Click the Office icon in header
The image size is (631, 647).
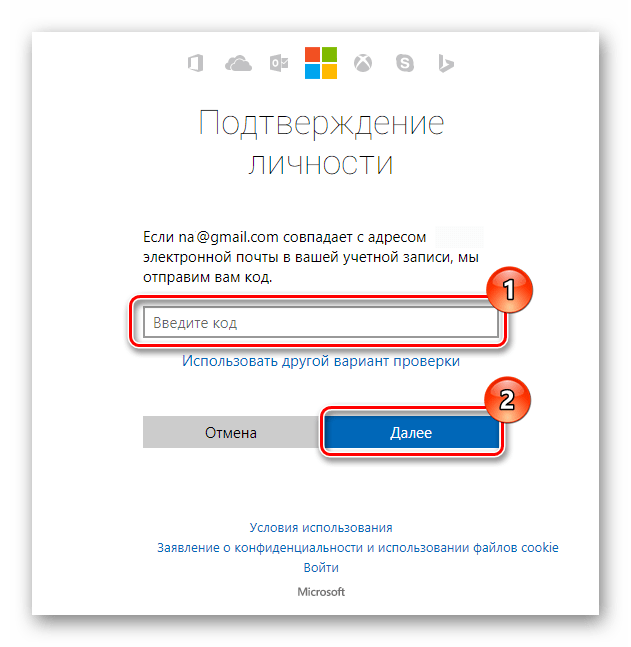tap(196, 64)
